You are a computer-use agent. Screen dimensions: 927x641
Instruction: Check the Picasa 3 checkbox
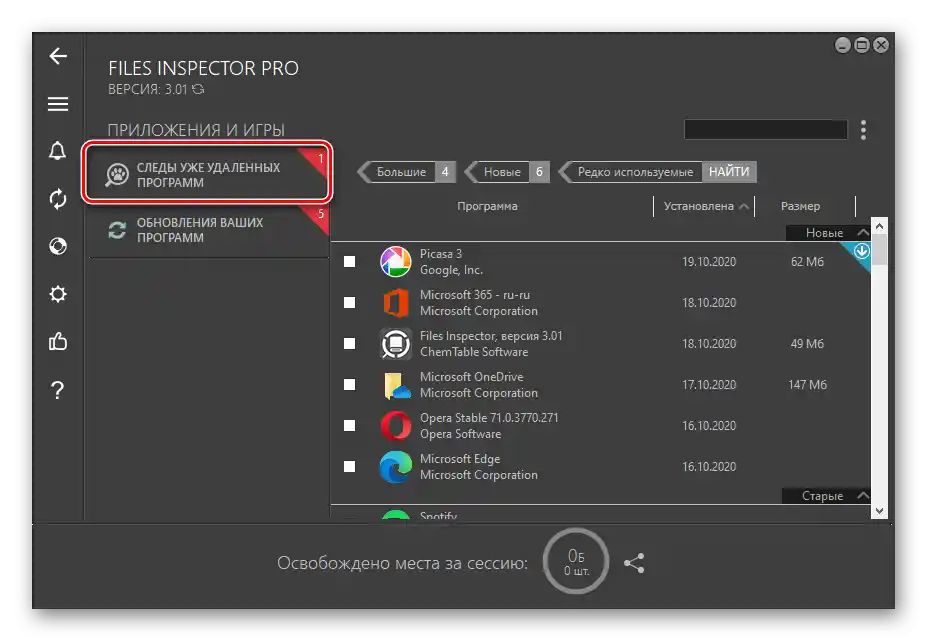(350, 261)
